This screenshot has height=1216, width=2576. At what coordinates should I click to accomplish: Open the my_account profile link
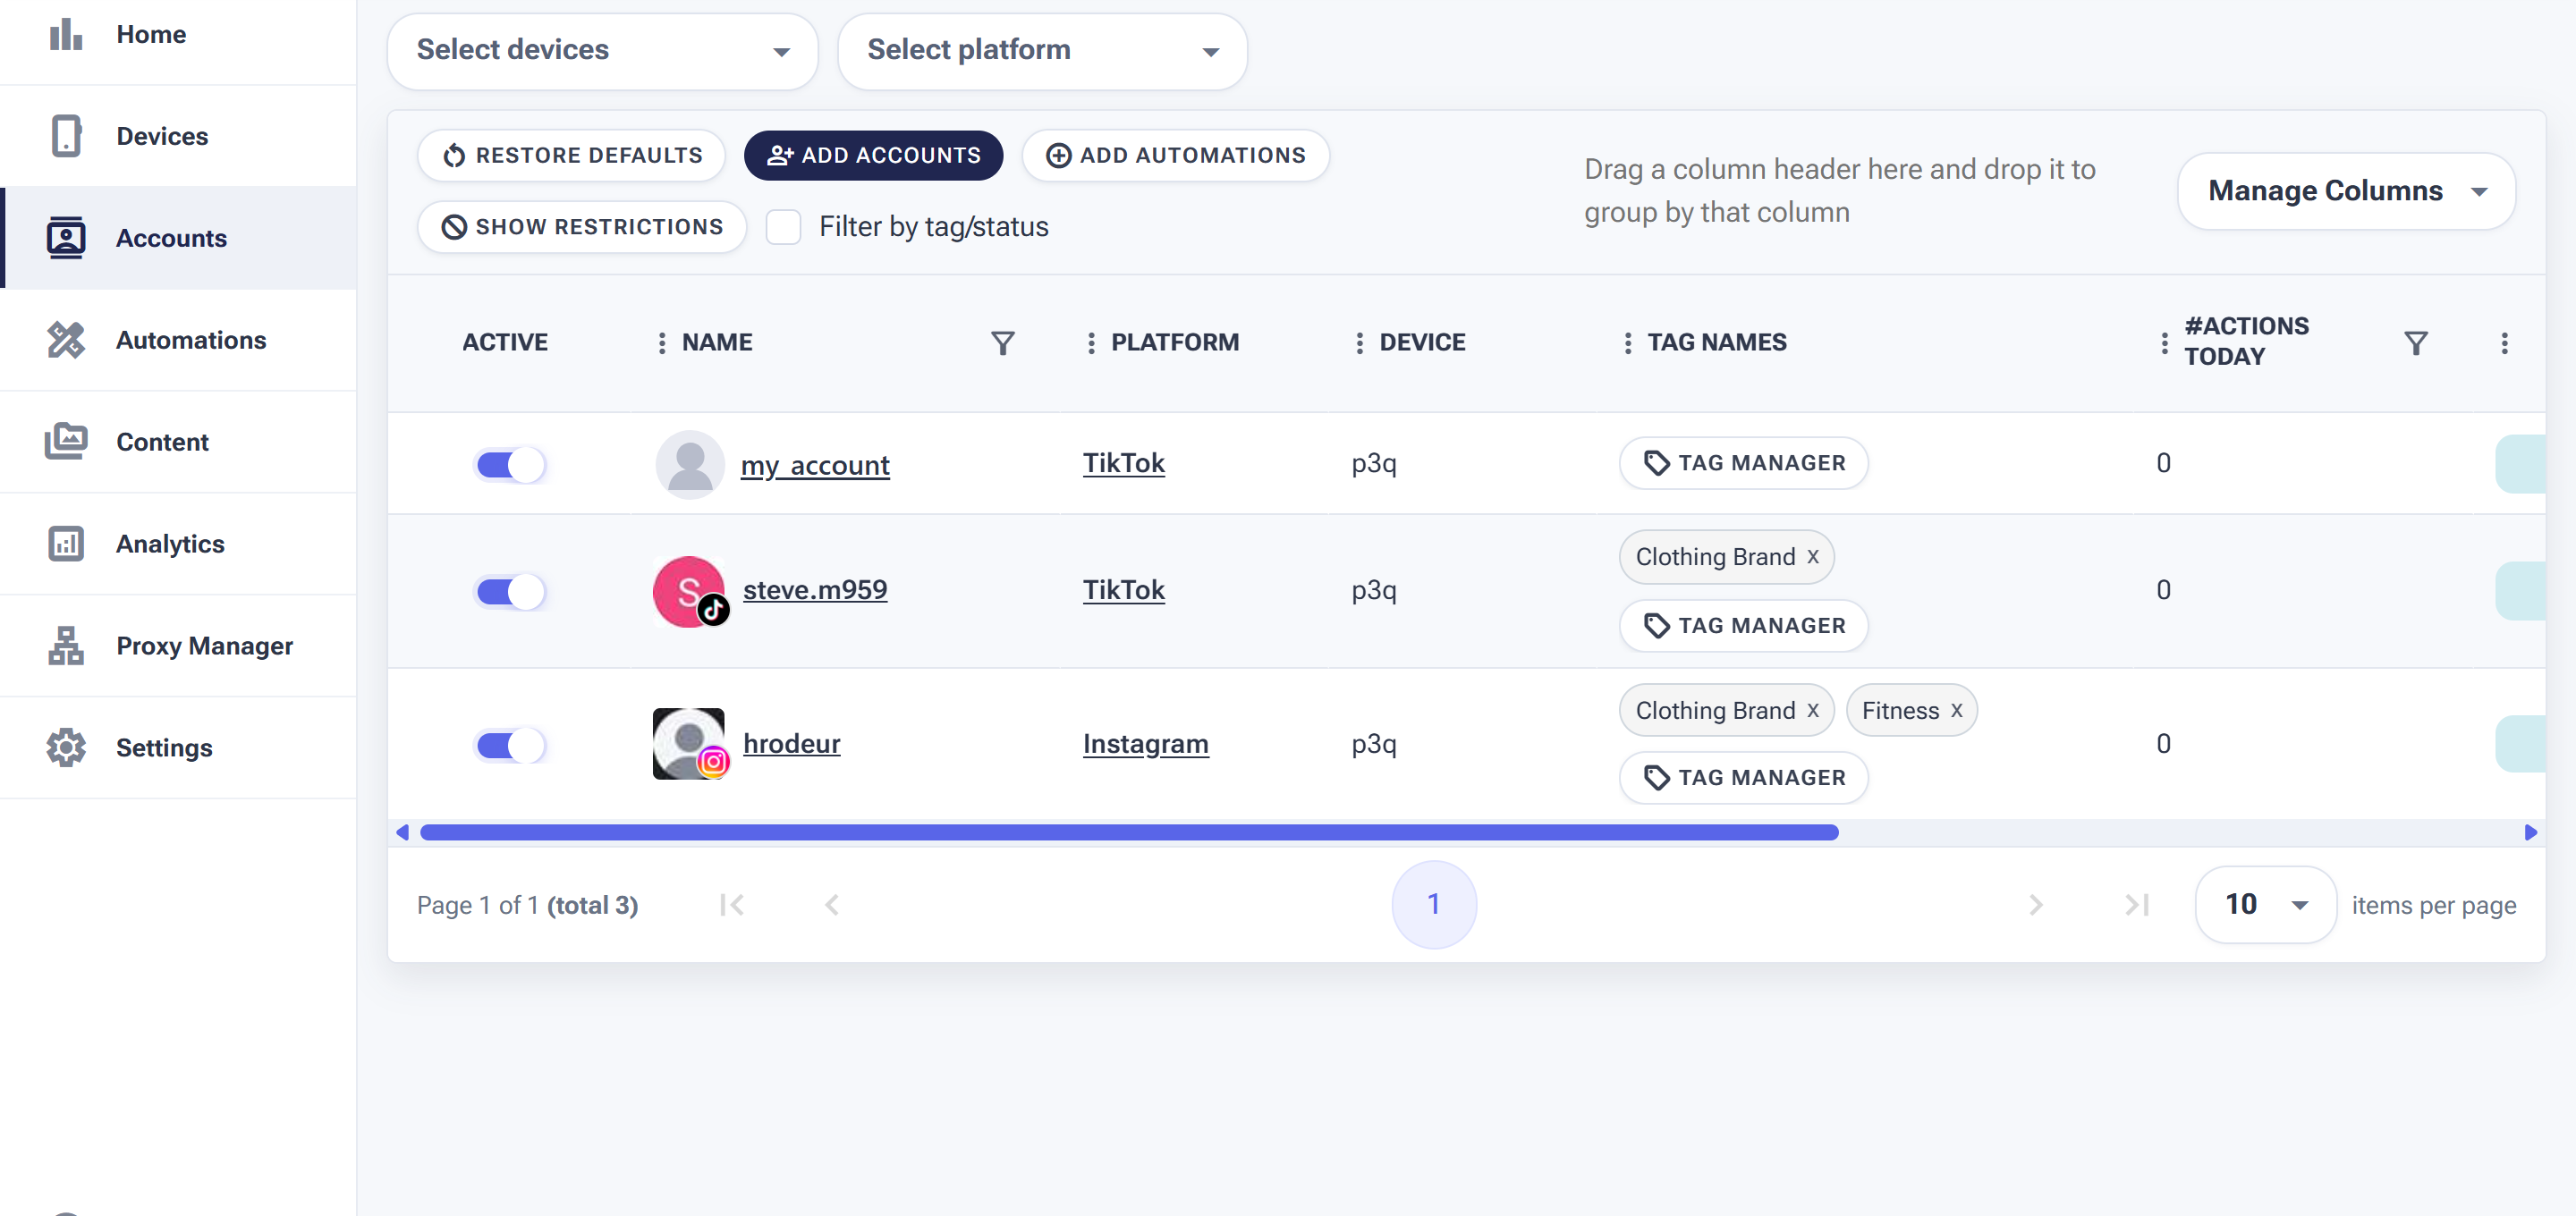pos(815,465)
